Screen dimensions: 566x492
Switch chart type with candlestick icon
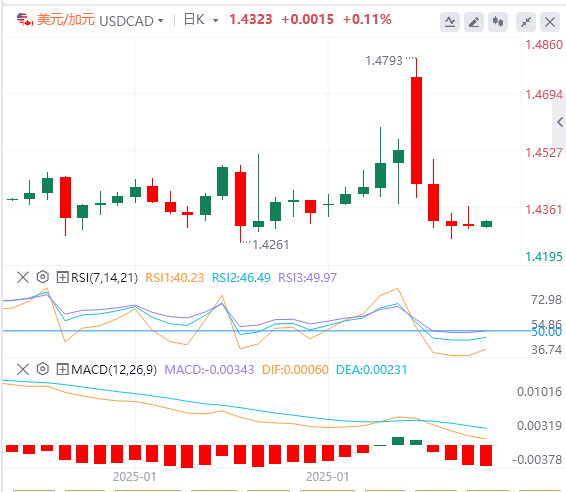coord(498,22)
